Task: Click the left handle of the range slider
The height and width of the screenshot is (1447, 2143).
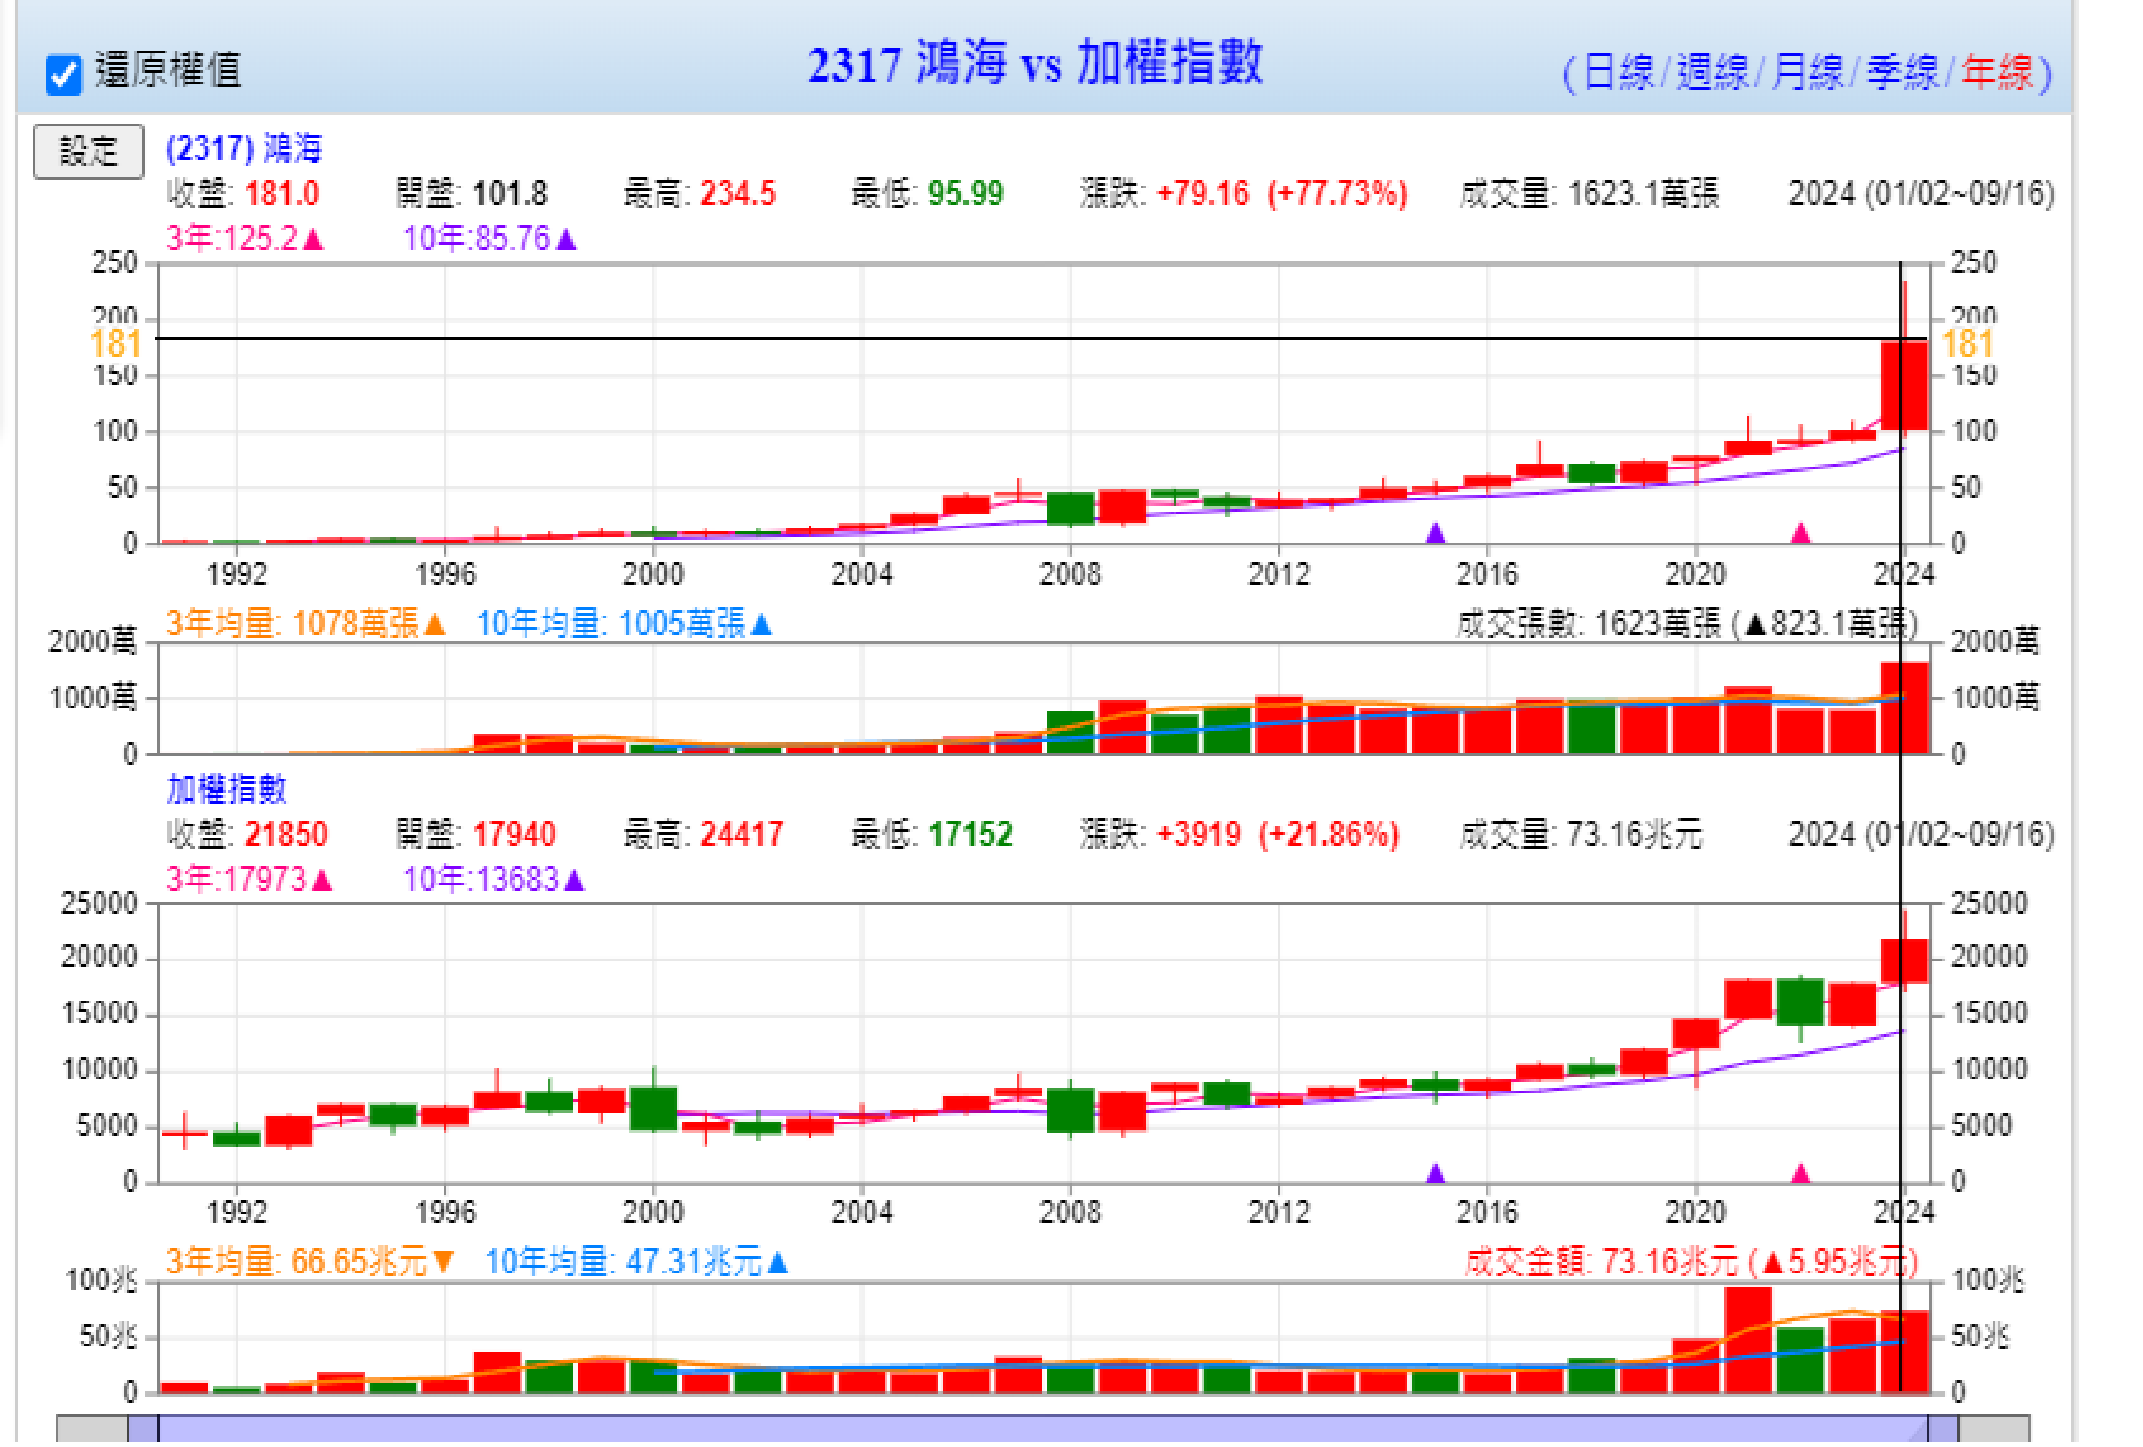Action: (143, 1430)
